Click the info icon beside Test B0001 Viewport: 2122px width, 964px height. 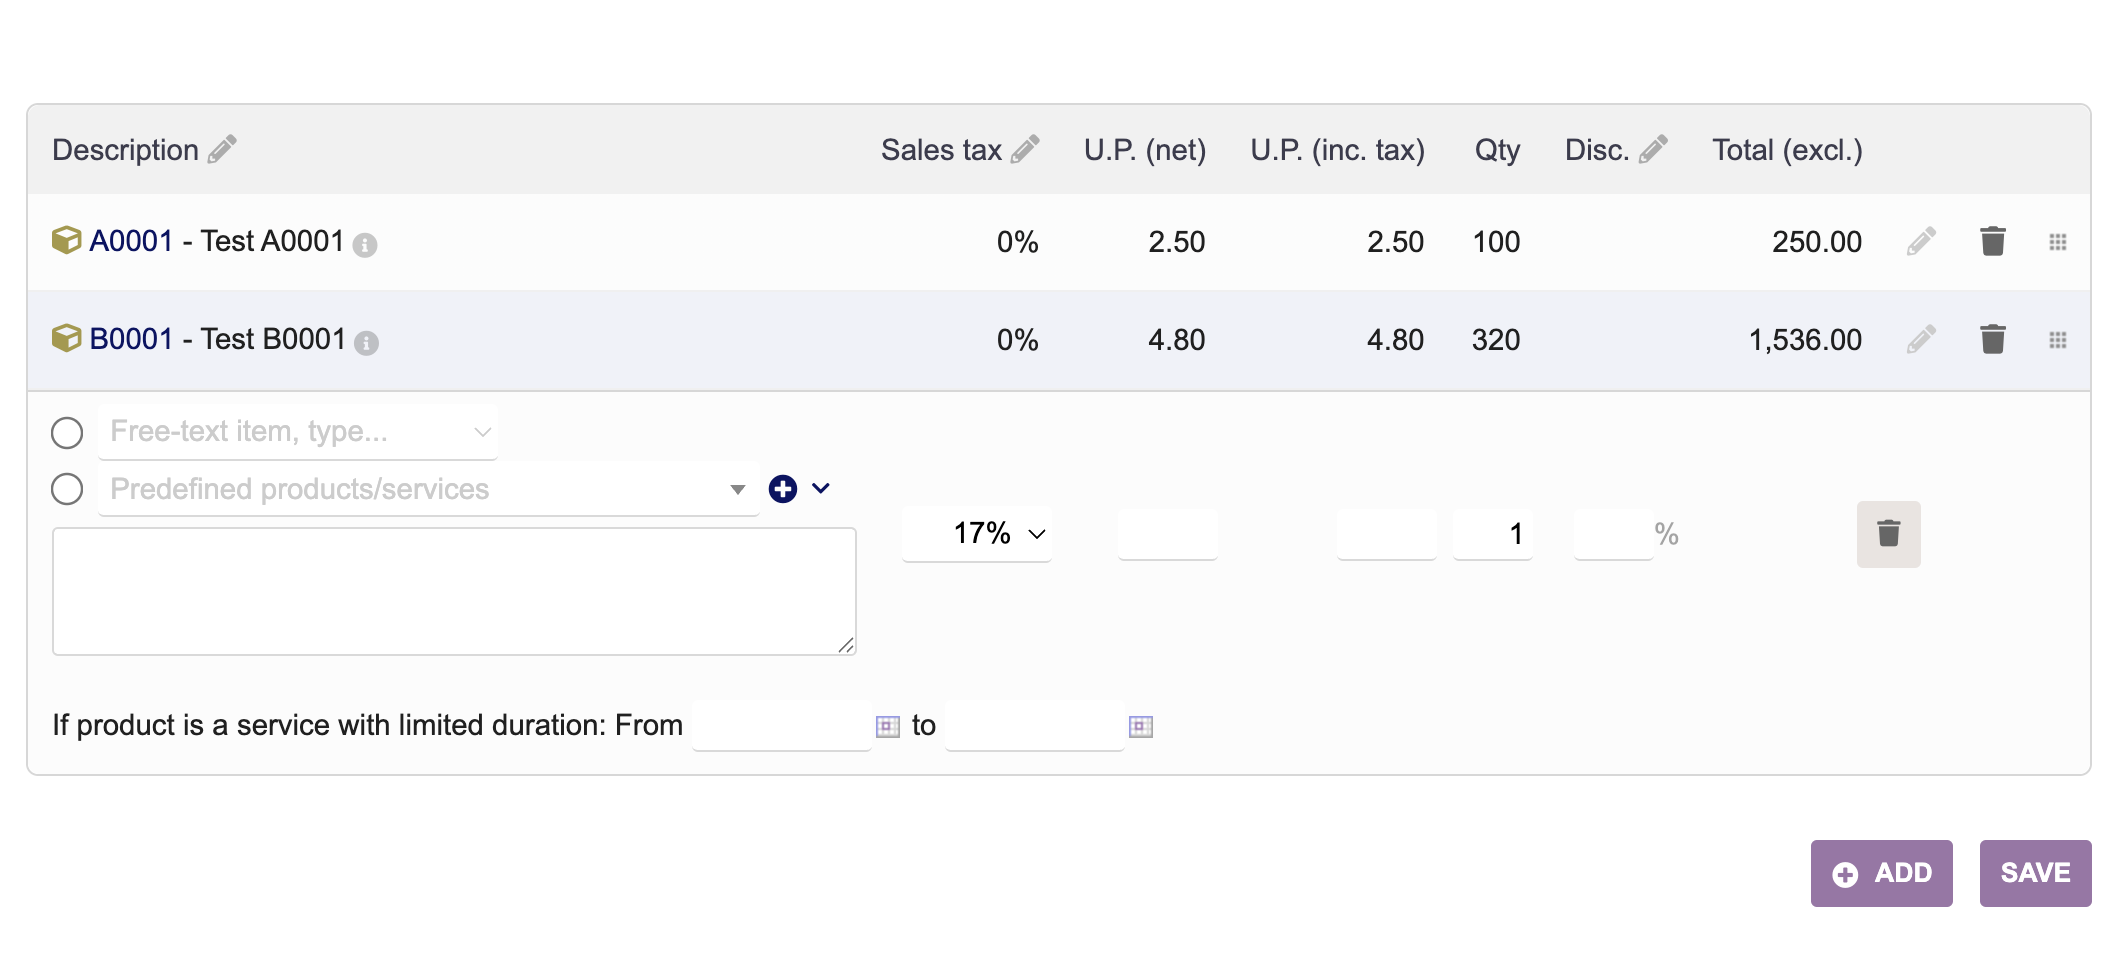(x=367, y=343)
